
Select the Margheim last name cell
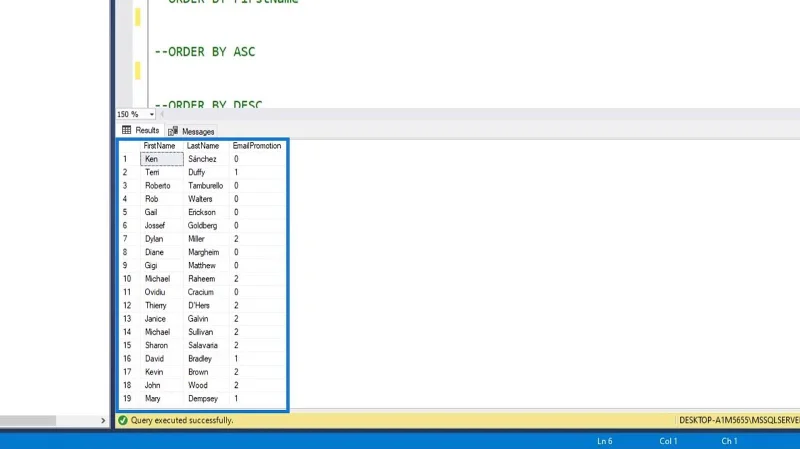click(x=207, y=252)
